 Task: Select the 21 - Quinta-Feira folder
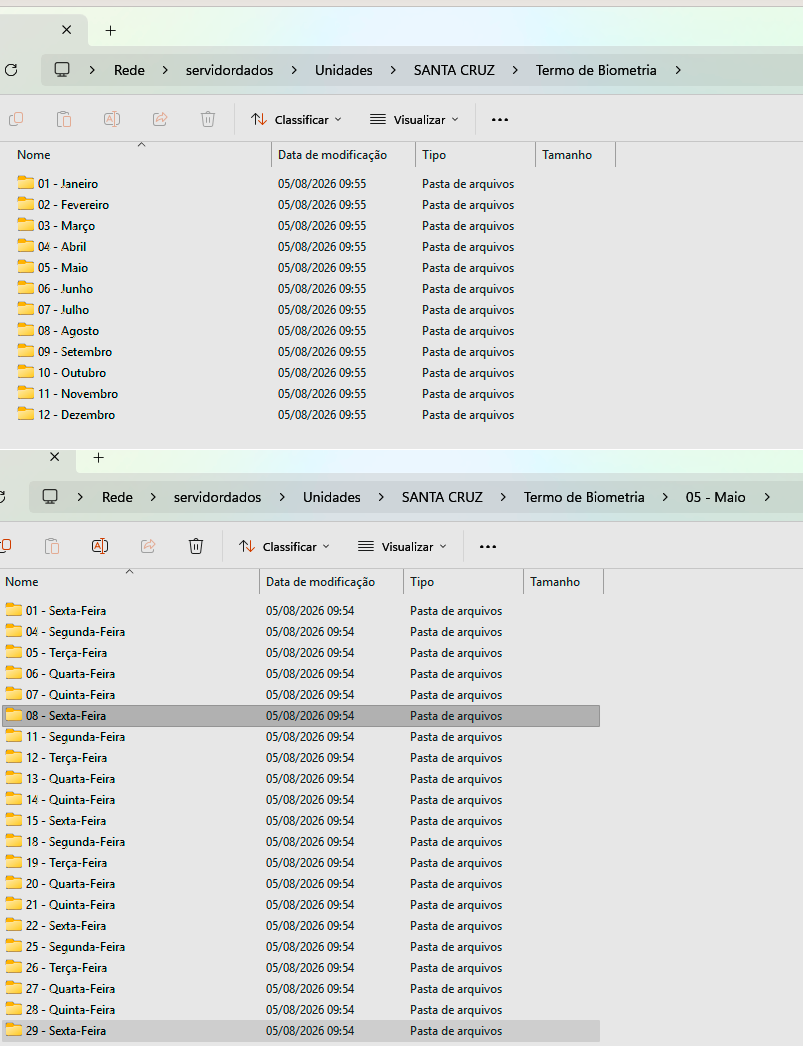70,905
